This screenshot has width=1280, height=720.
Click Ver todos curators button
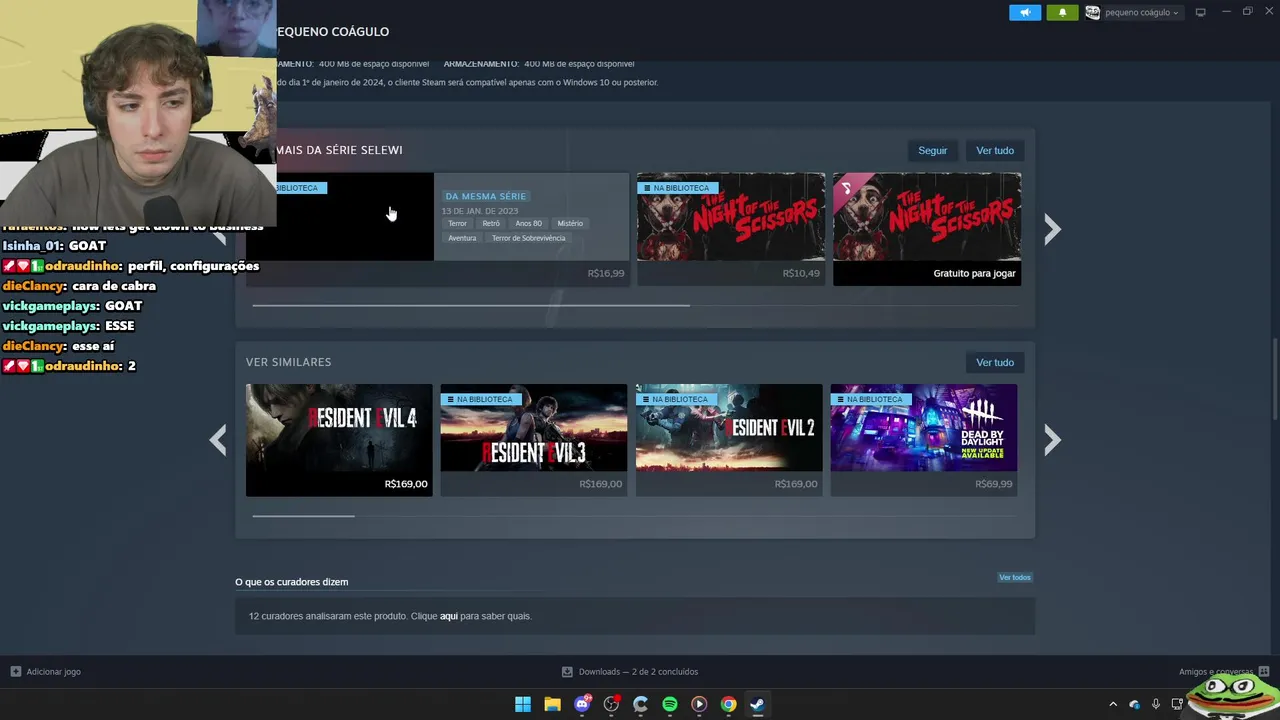click(x=1014, y=577)
